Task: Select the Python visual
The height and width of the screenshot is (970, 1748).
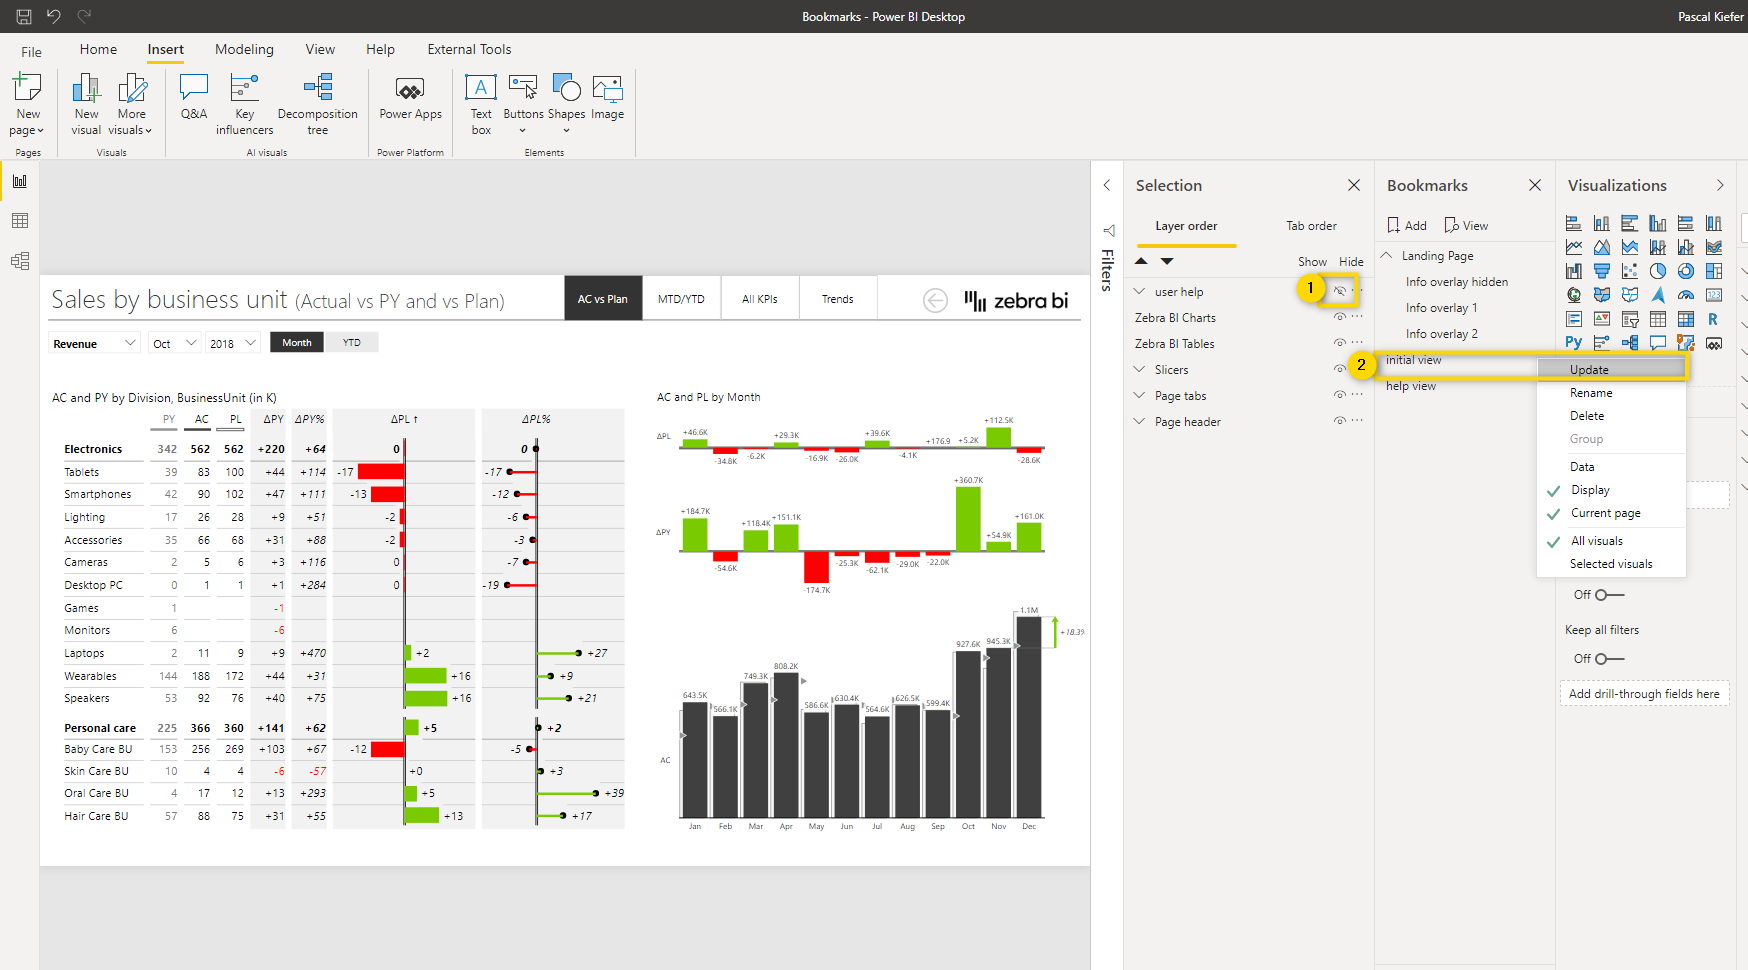Action: tap(1573, 342)
